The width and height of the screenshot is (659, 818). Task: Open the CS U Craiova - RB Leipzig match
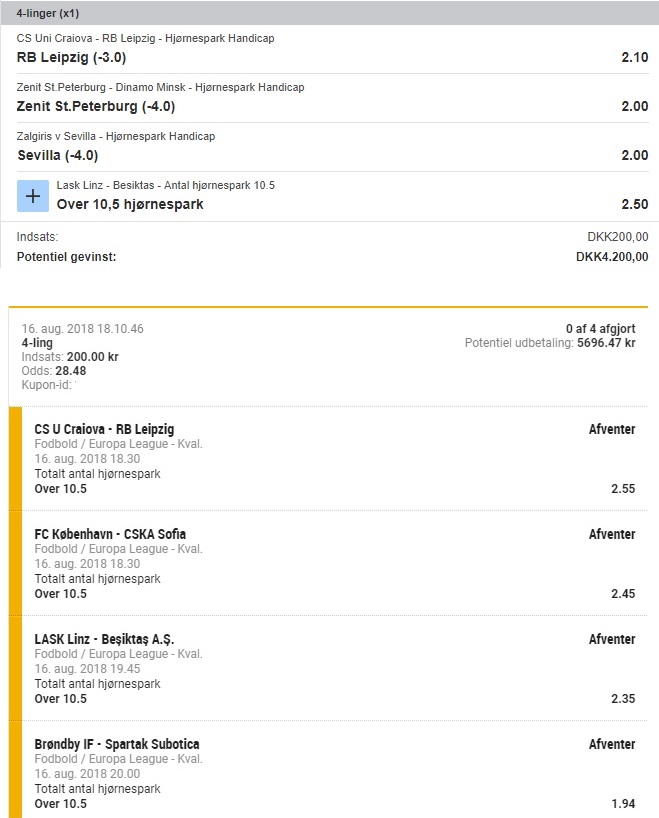[104, 429]
